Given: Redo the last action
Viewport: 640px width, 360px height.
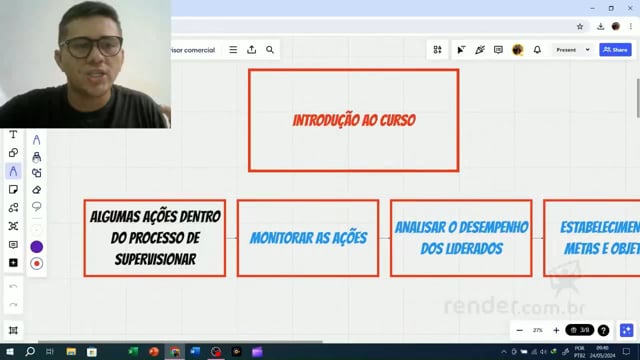Looking at the screenshot, I should point(13,304).
